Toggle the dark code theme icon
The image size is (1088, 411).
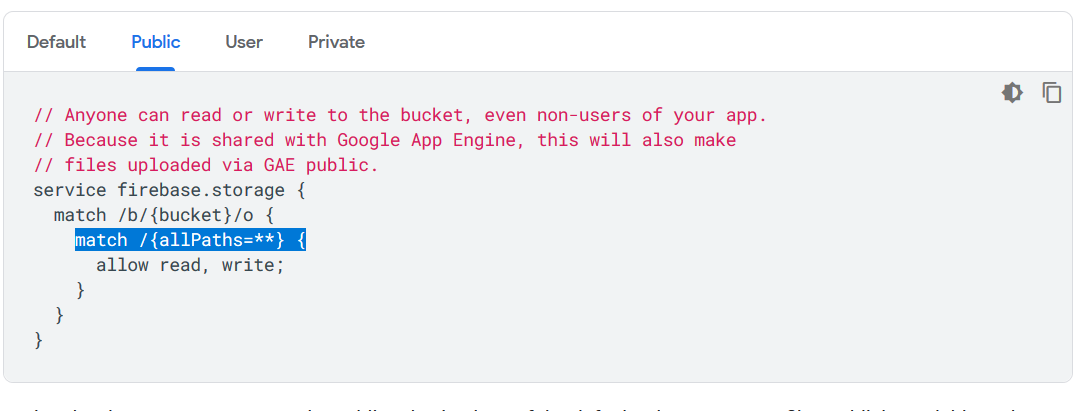tap(1012, 93)
